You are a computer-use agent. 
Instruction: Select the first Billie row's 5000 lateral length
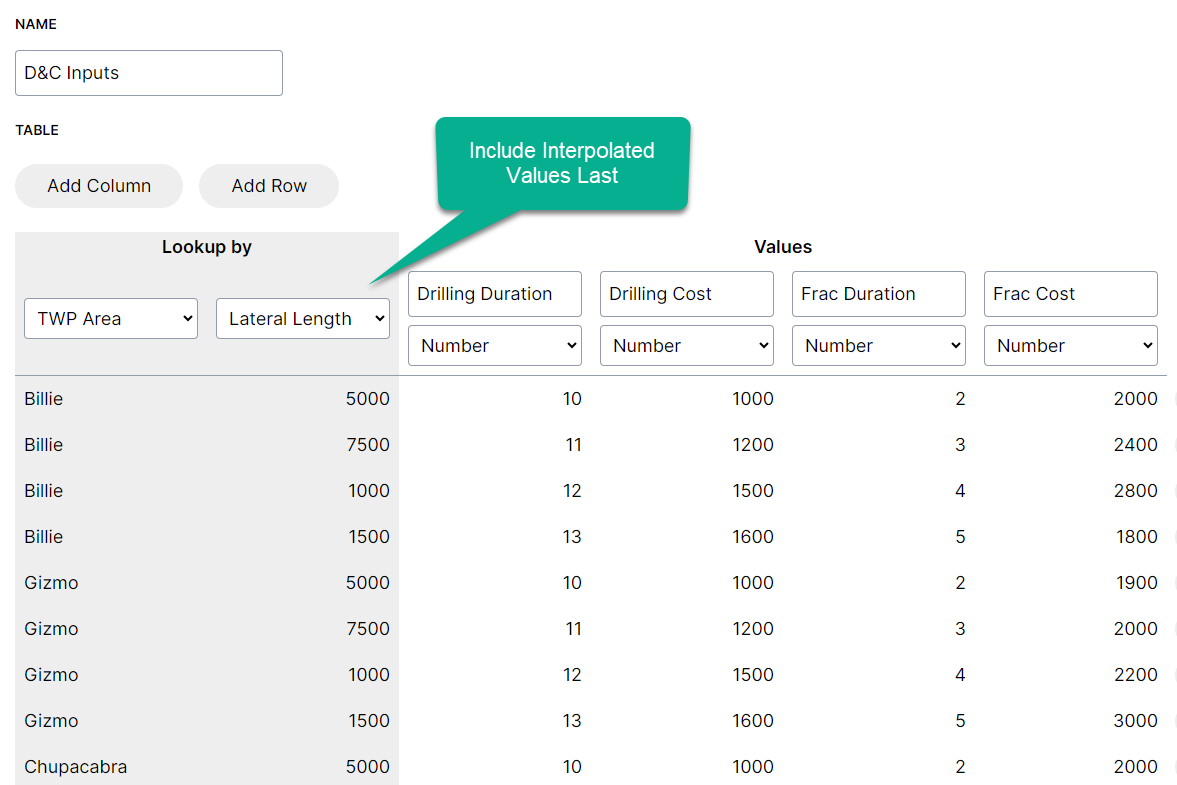click(x=367, y=399)
